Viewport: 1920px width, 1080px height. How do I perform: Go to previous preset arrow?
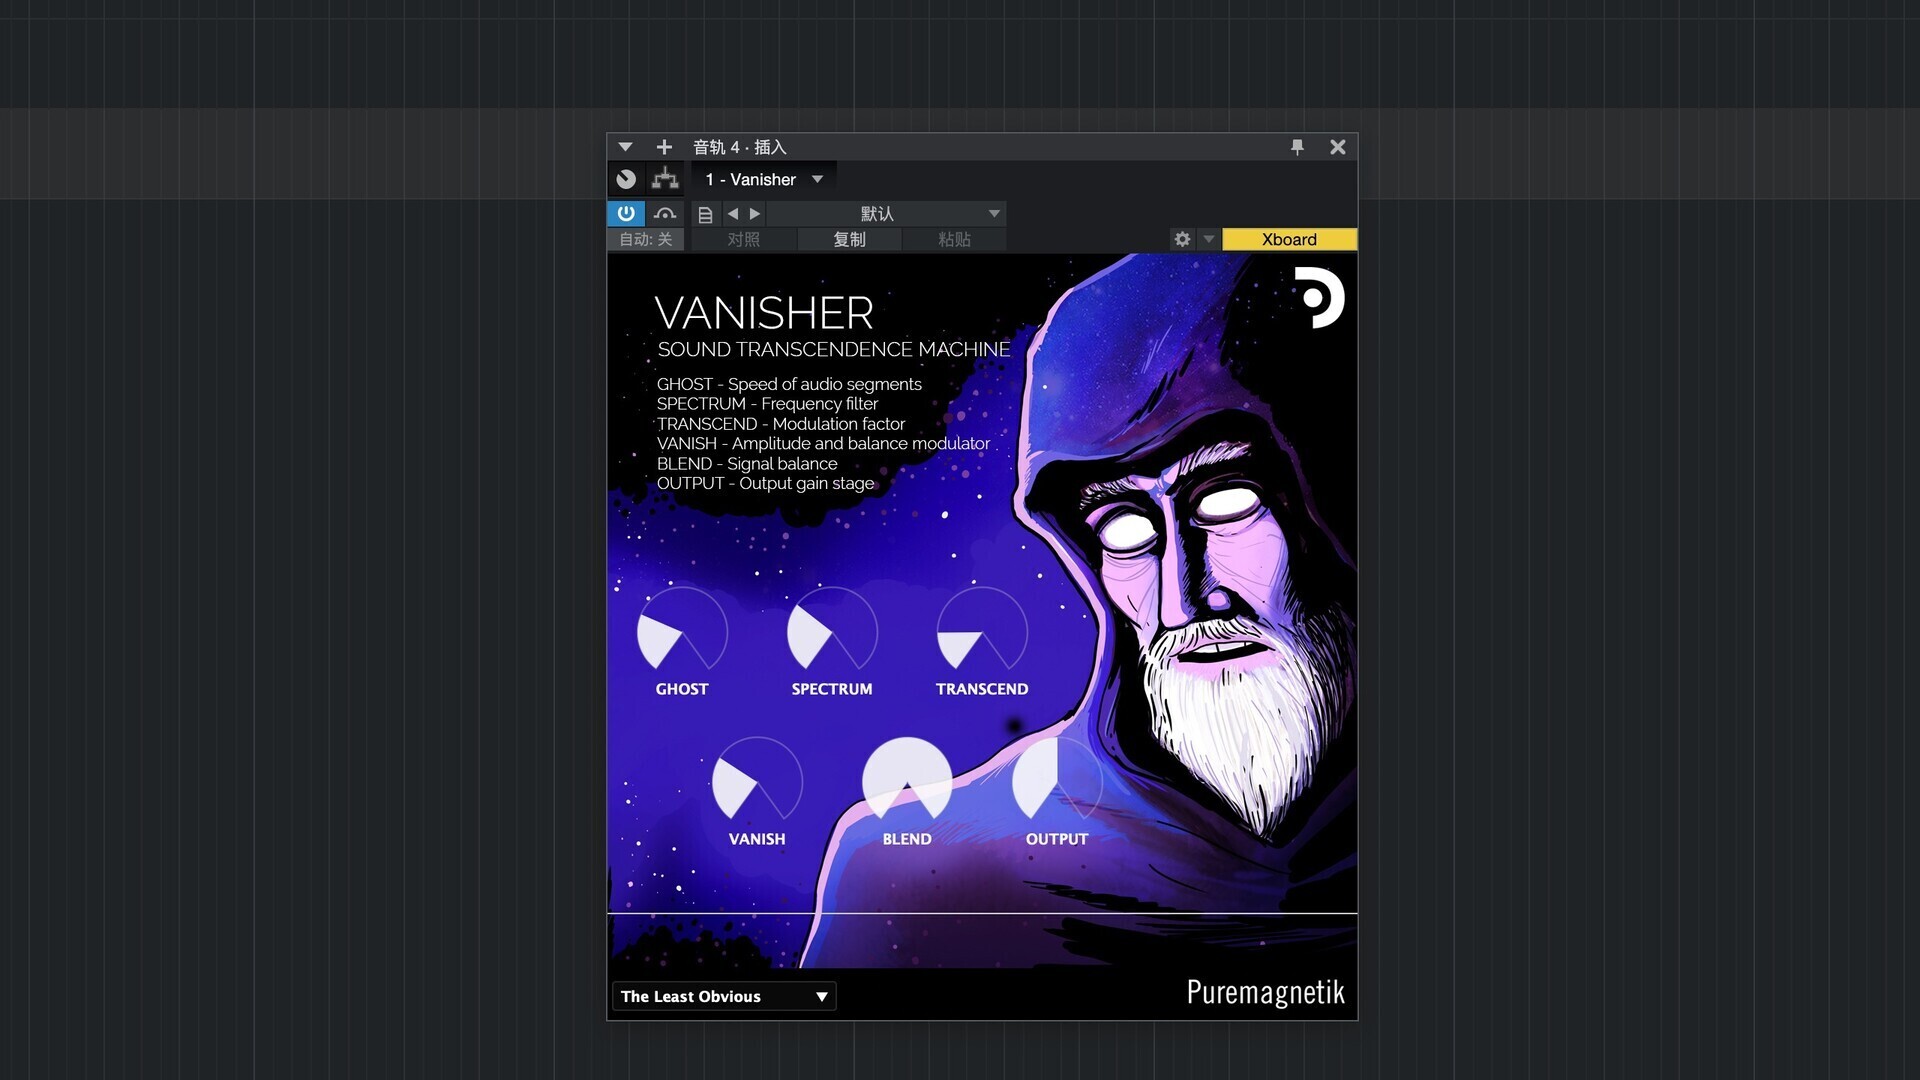click(x=733, y=213)
